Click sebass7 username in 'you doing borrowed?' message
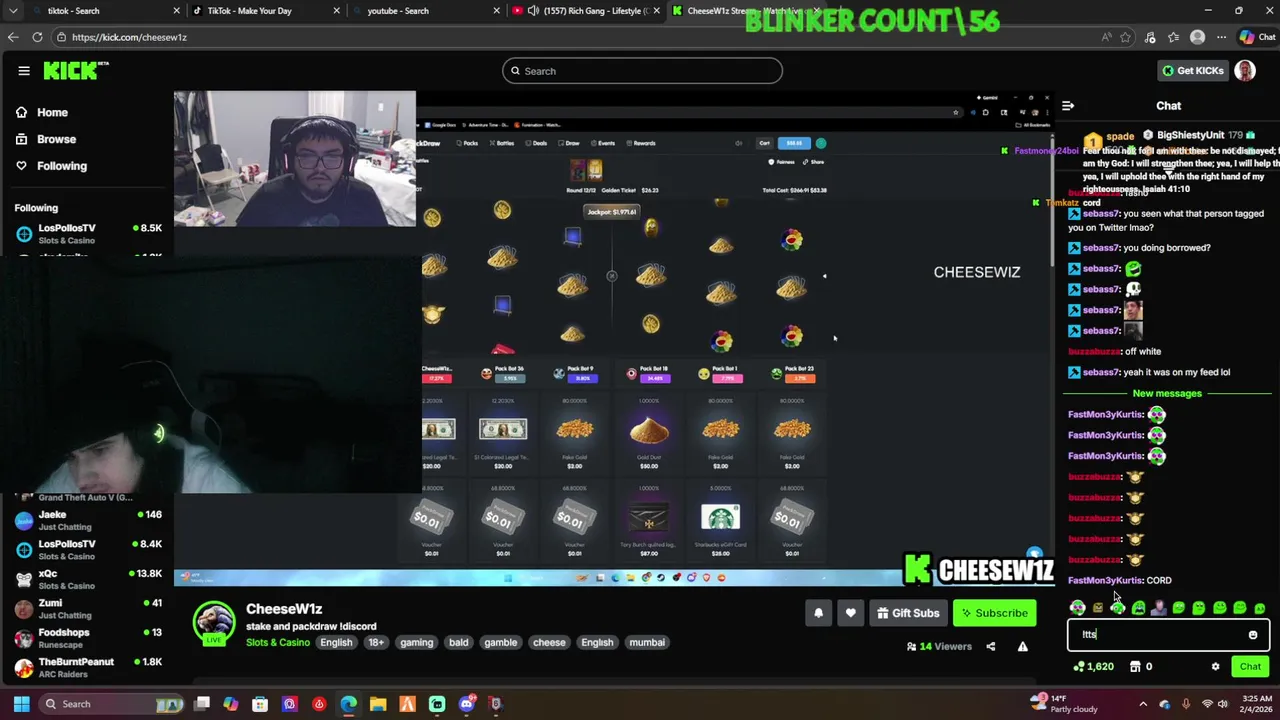 (1100, 248)
